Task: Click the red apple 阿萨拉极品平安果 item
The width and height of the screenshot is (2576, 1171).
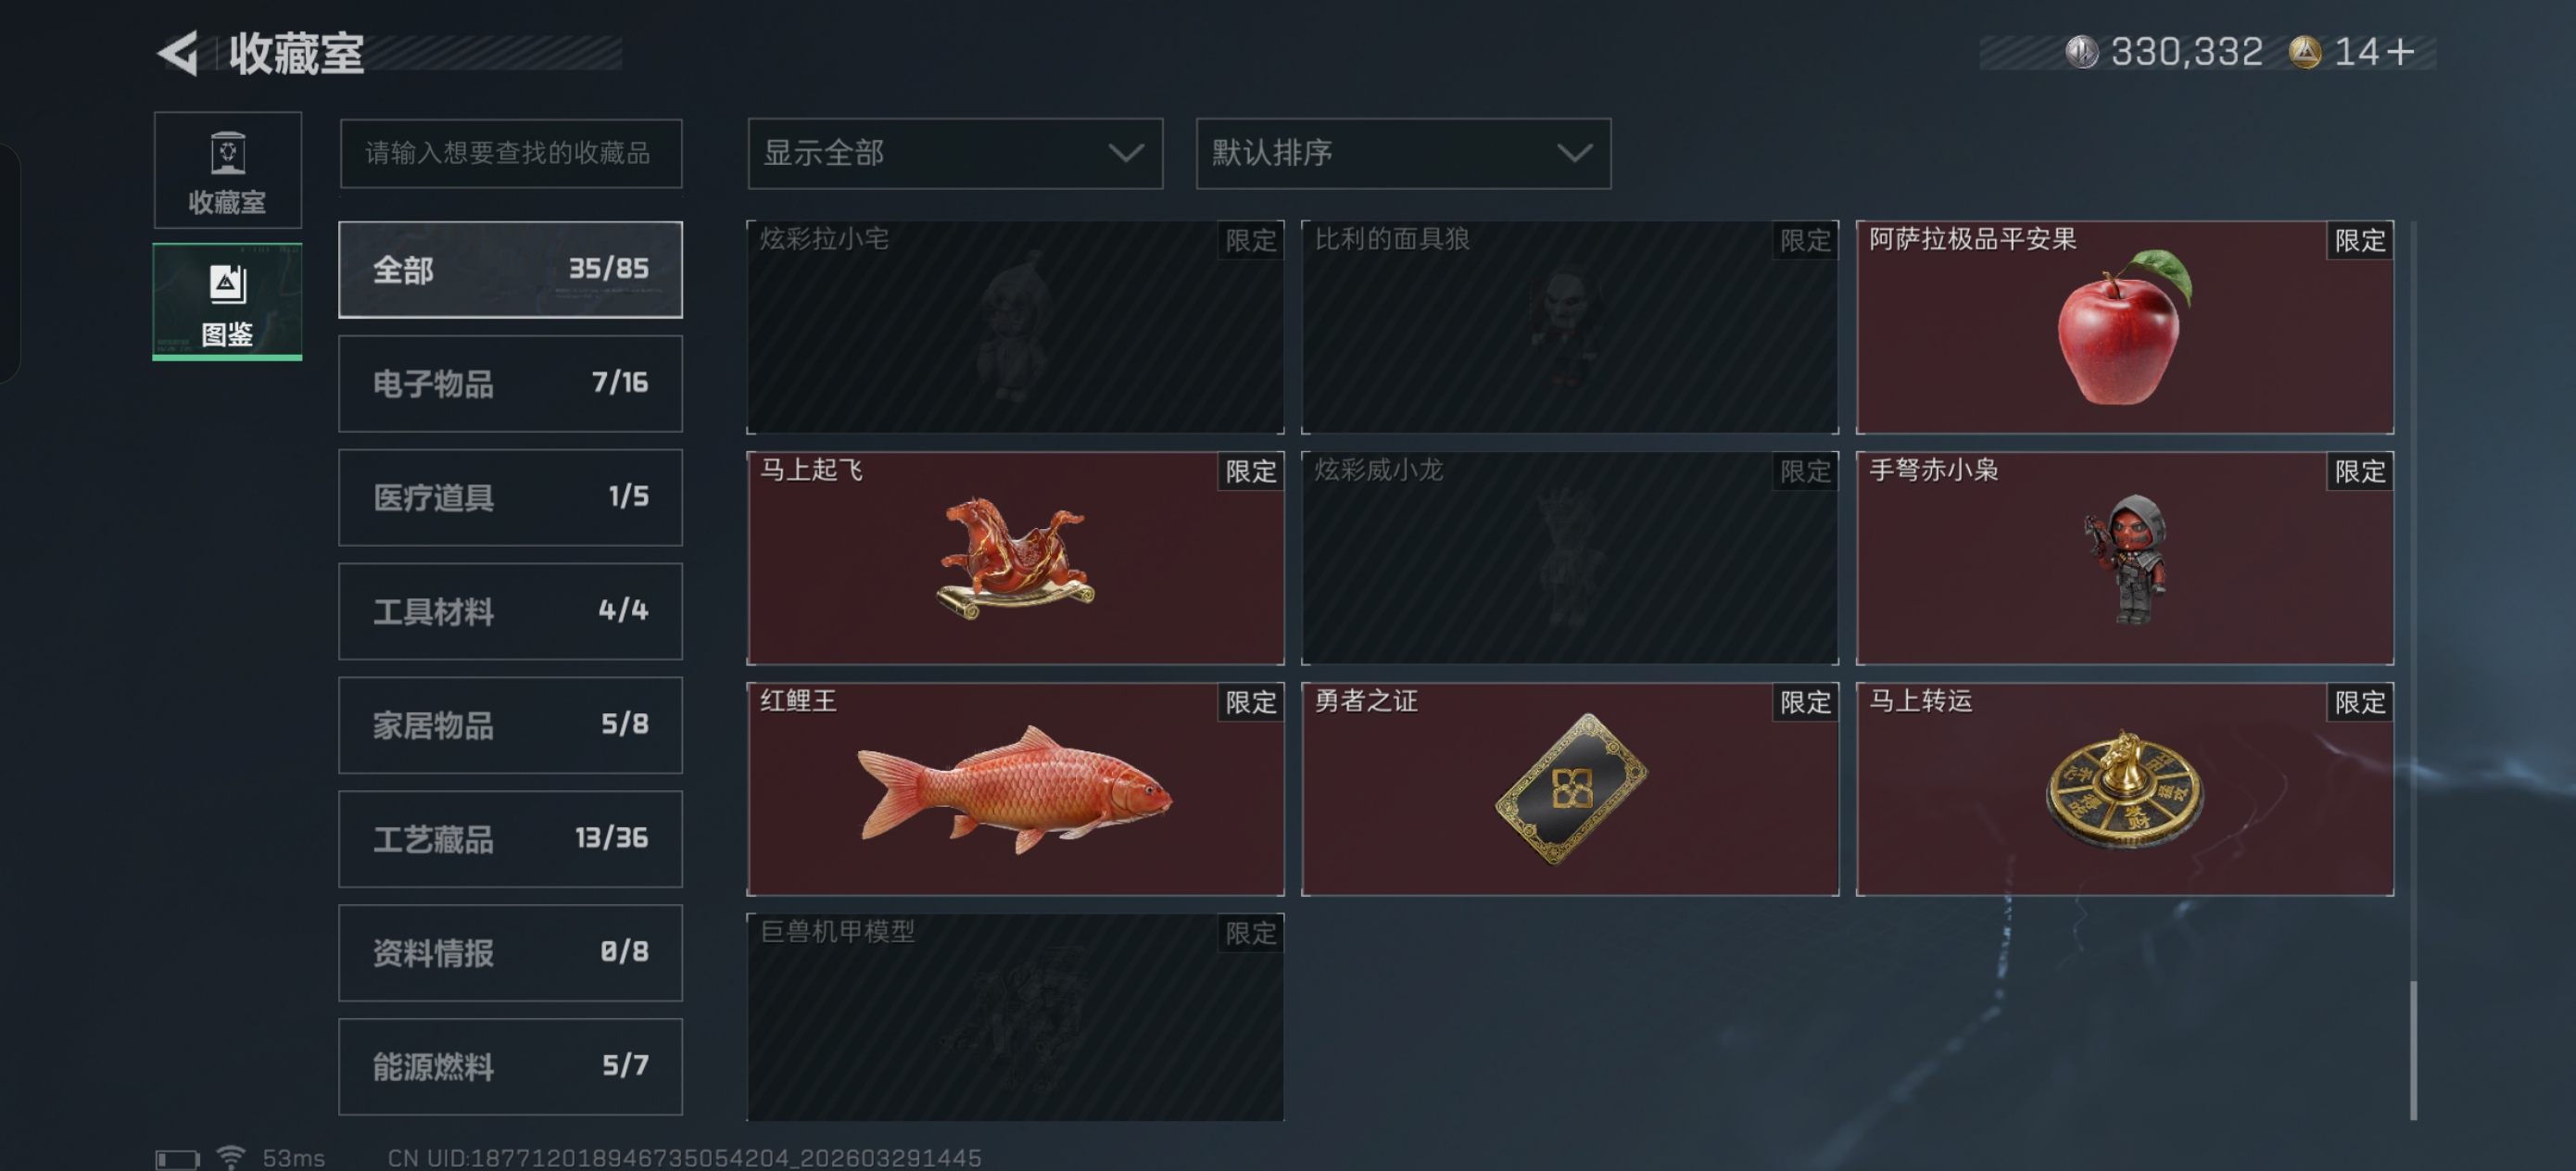Action: pyautogui.click(x=2124, y=327)
